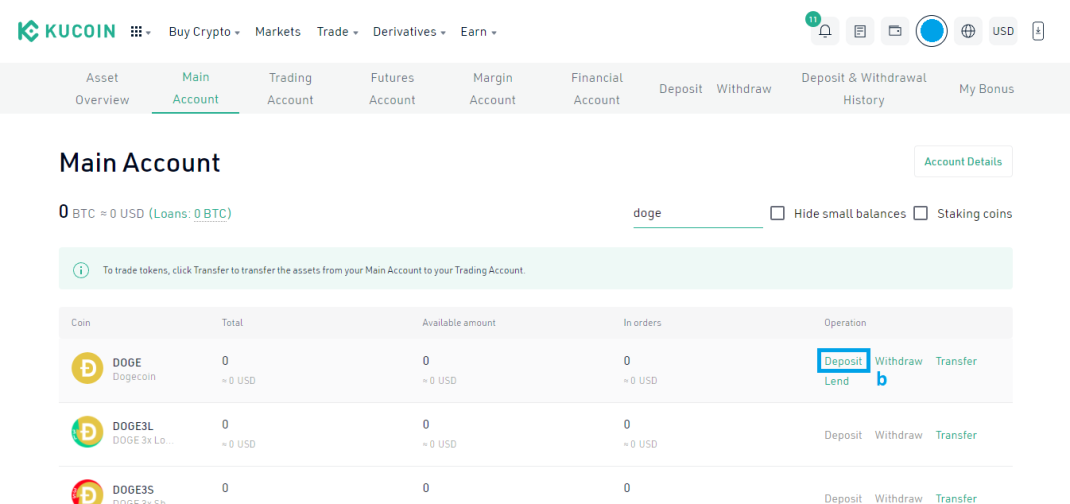Click Deposit link for DOGE
The height and width of the screenshot is (504, 1070).
pos(843,361)
